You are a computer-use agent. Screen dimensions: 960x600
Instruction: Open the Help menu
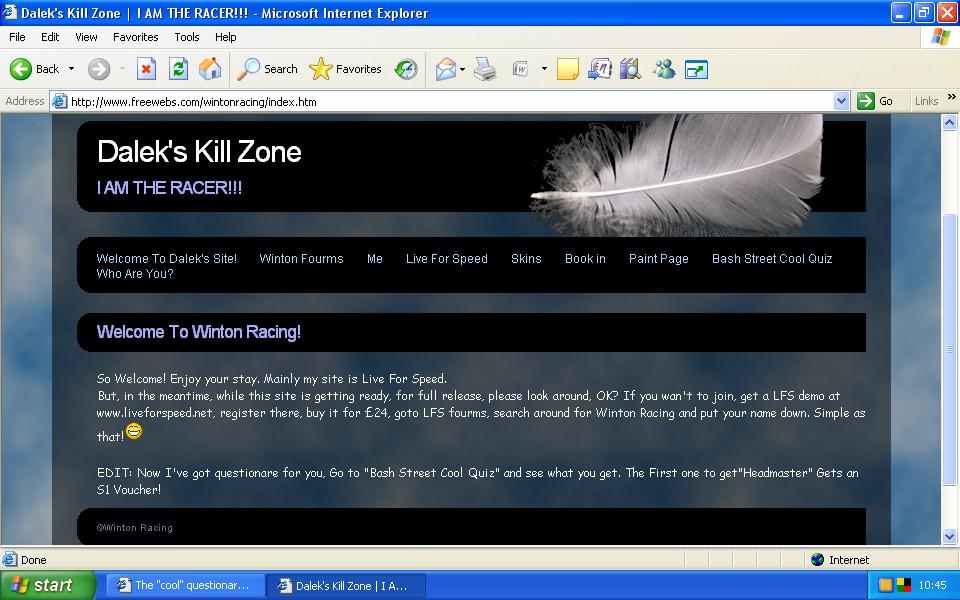[x=225, y=37]
